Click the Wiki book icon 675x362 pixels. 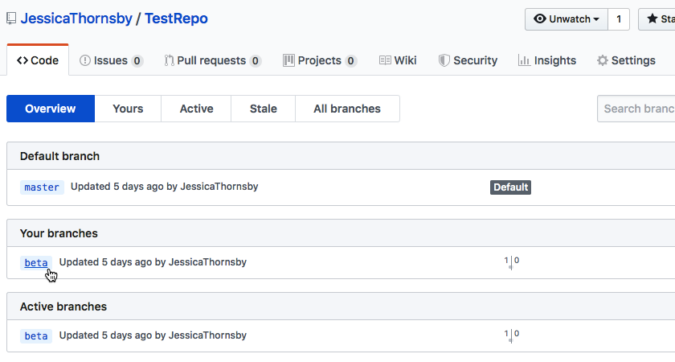[385, 60]
